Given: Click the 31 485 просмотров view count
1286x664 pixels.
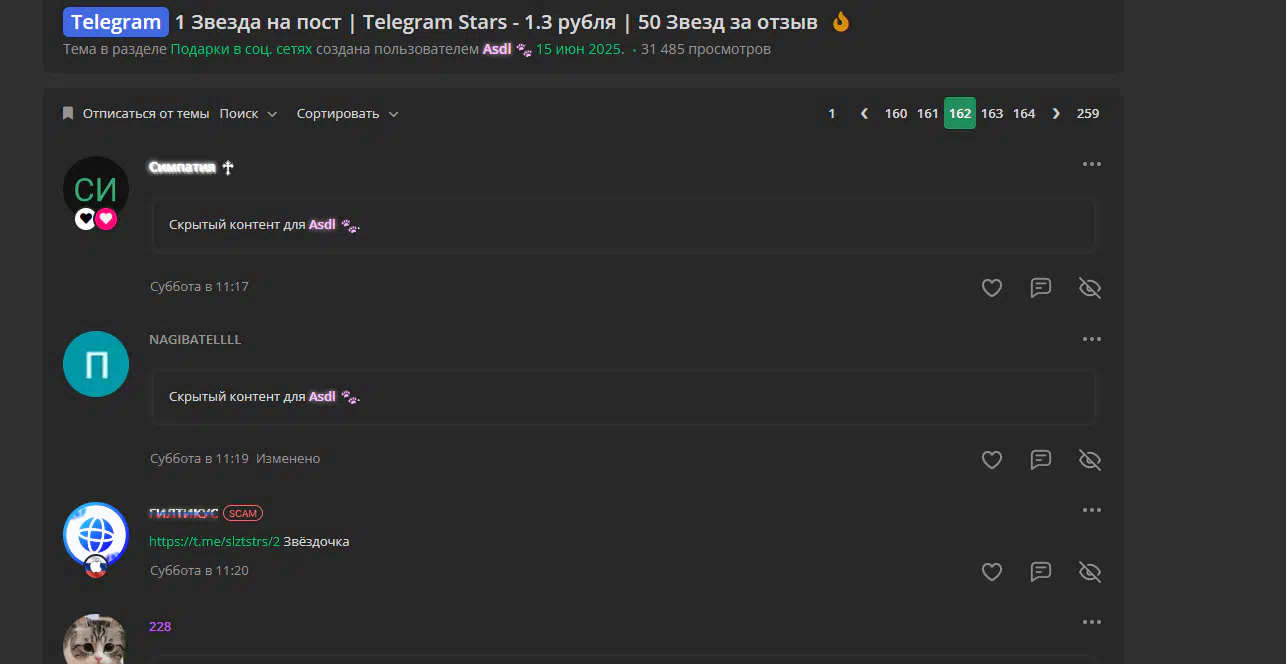Looking at the screenshot, I should 706,49.
